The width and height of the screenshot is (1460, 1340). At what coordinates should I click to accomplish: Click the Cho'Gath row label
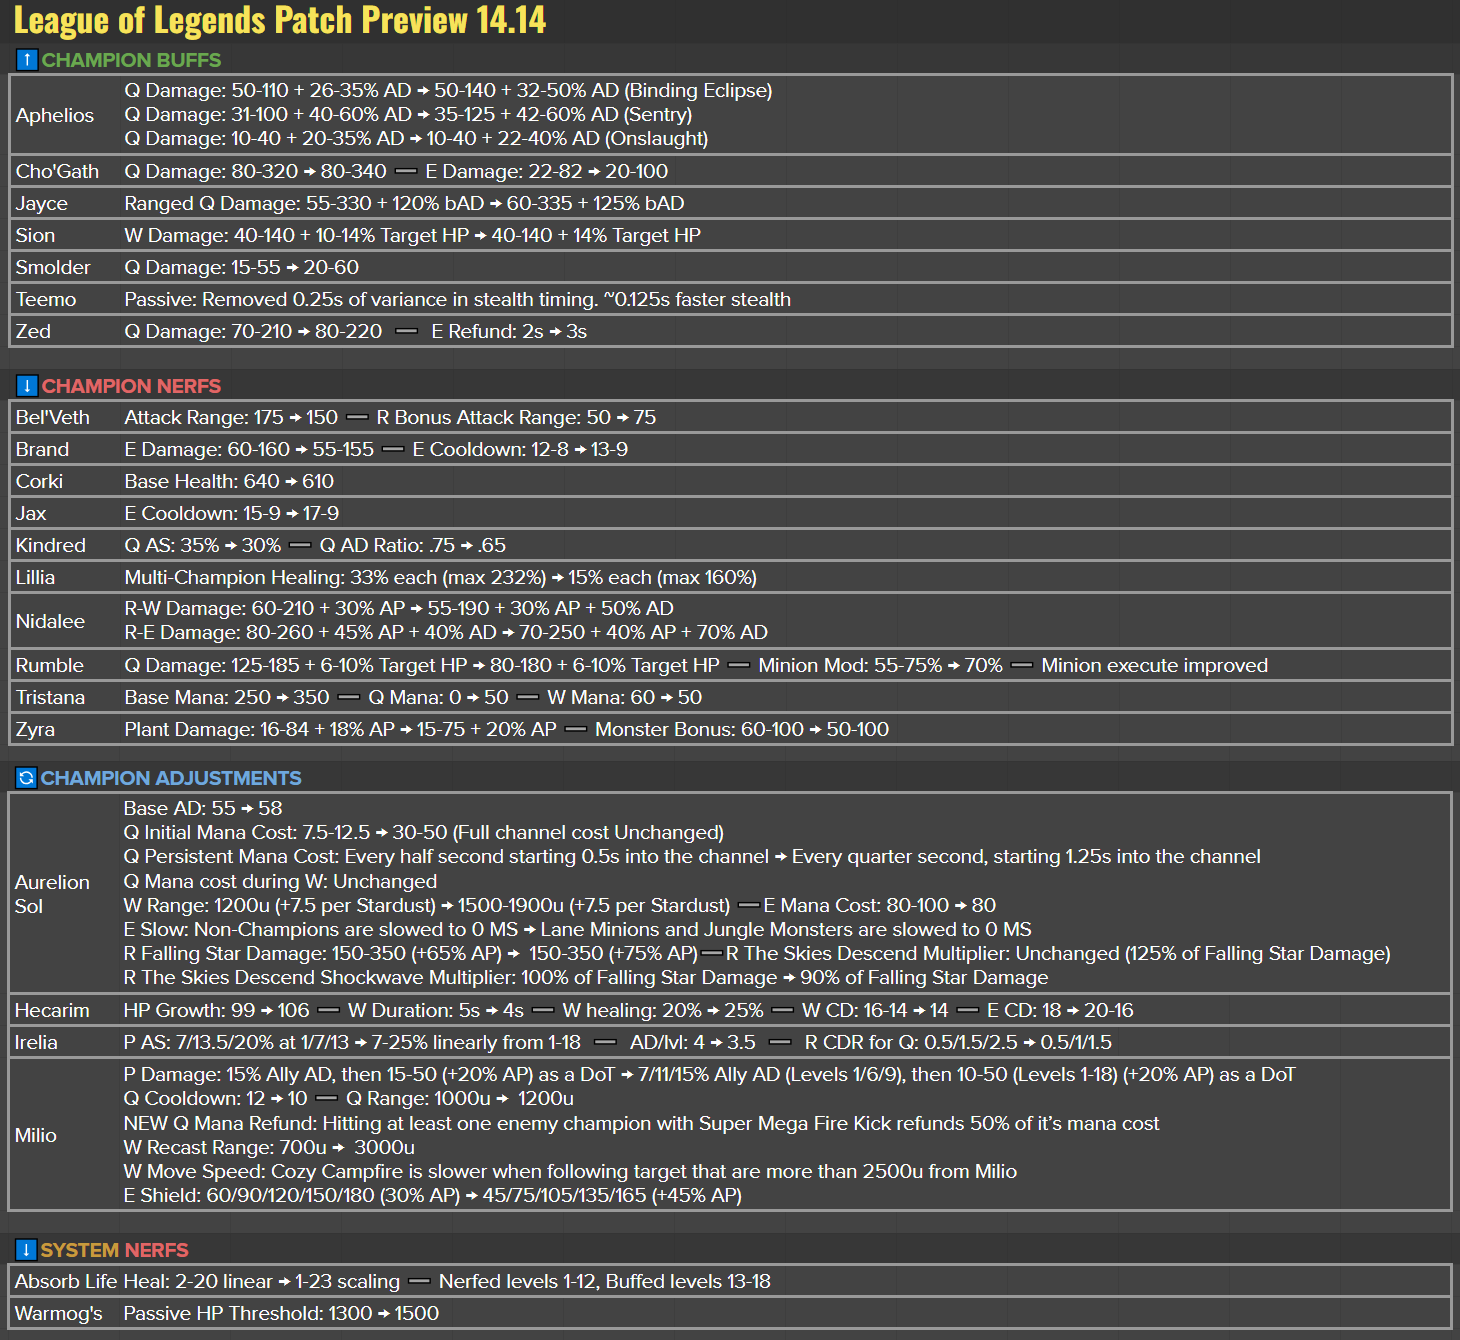point(57,171)
